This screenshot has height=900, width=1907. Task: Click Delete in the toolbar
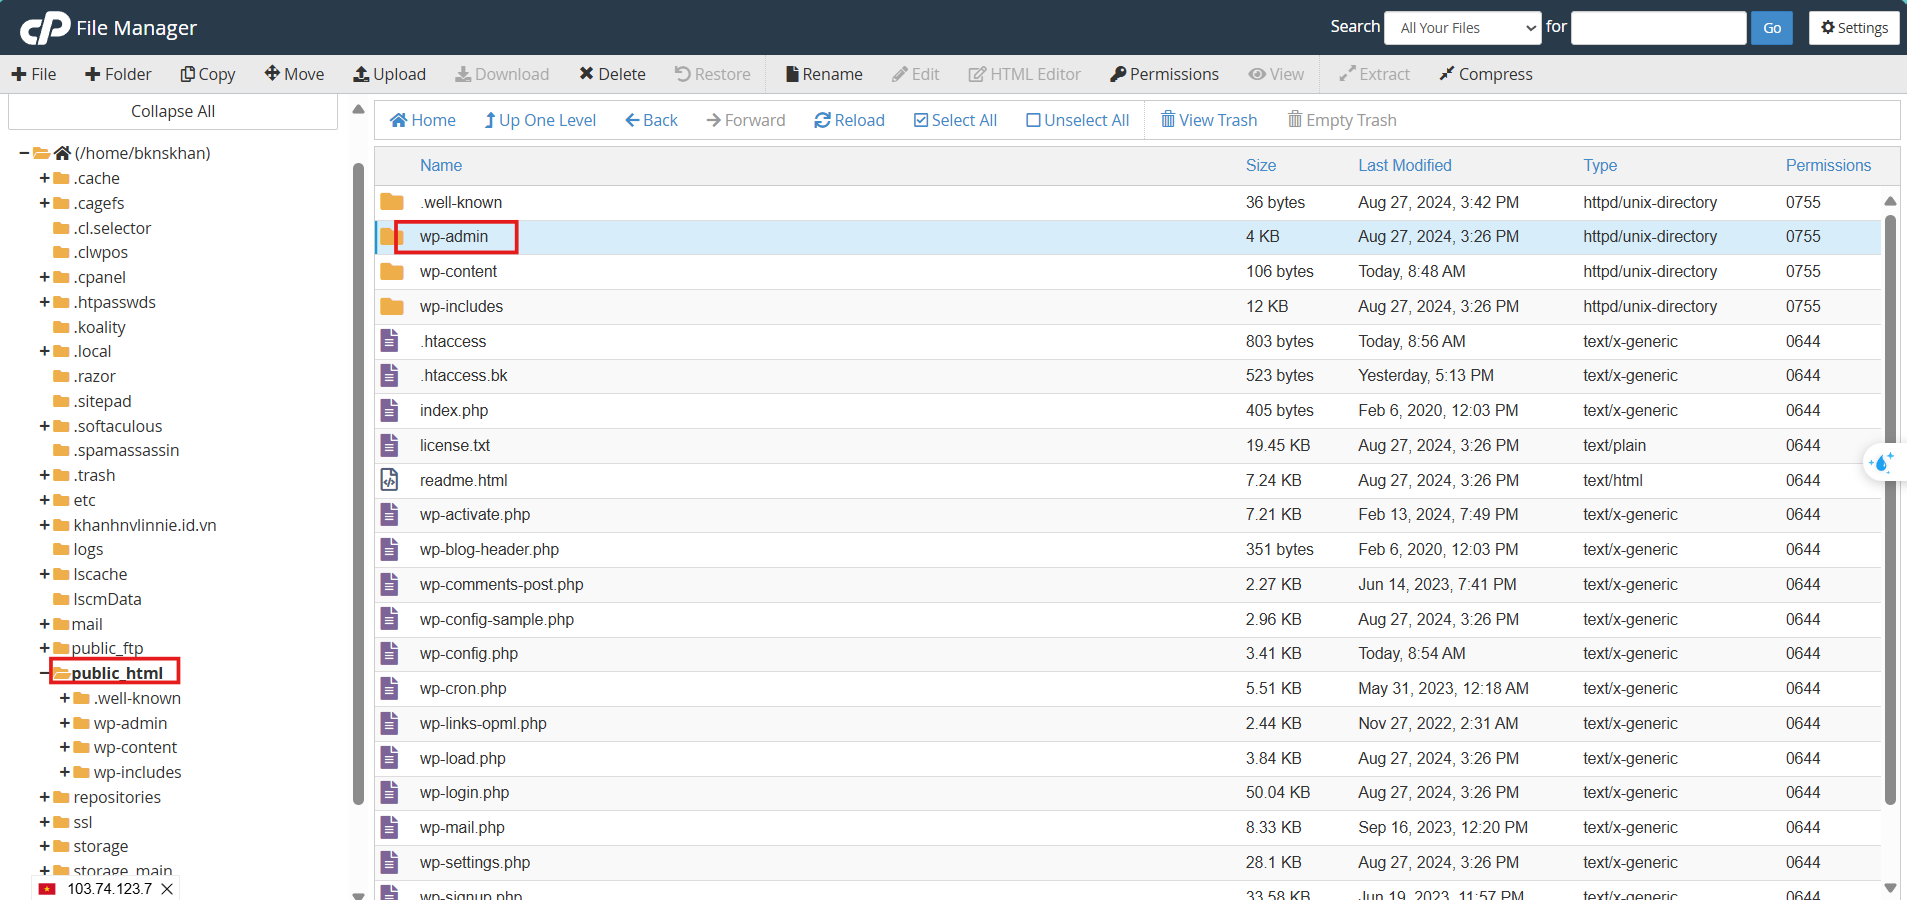coord(612,74)
